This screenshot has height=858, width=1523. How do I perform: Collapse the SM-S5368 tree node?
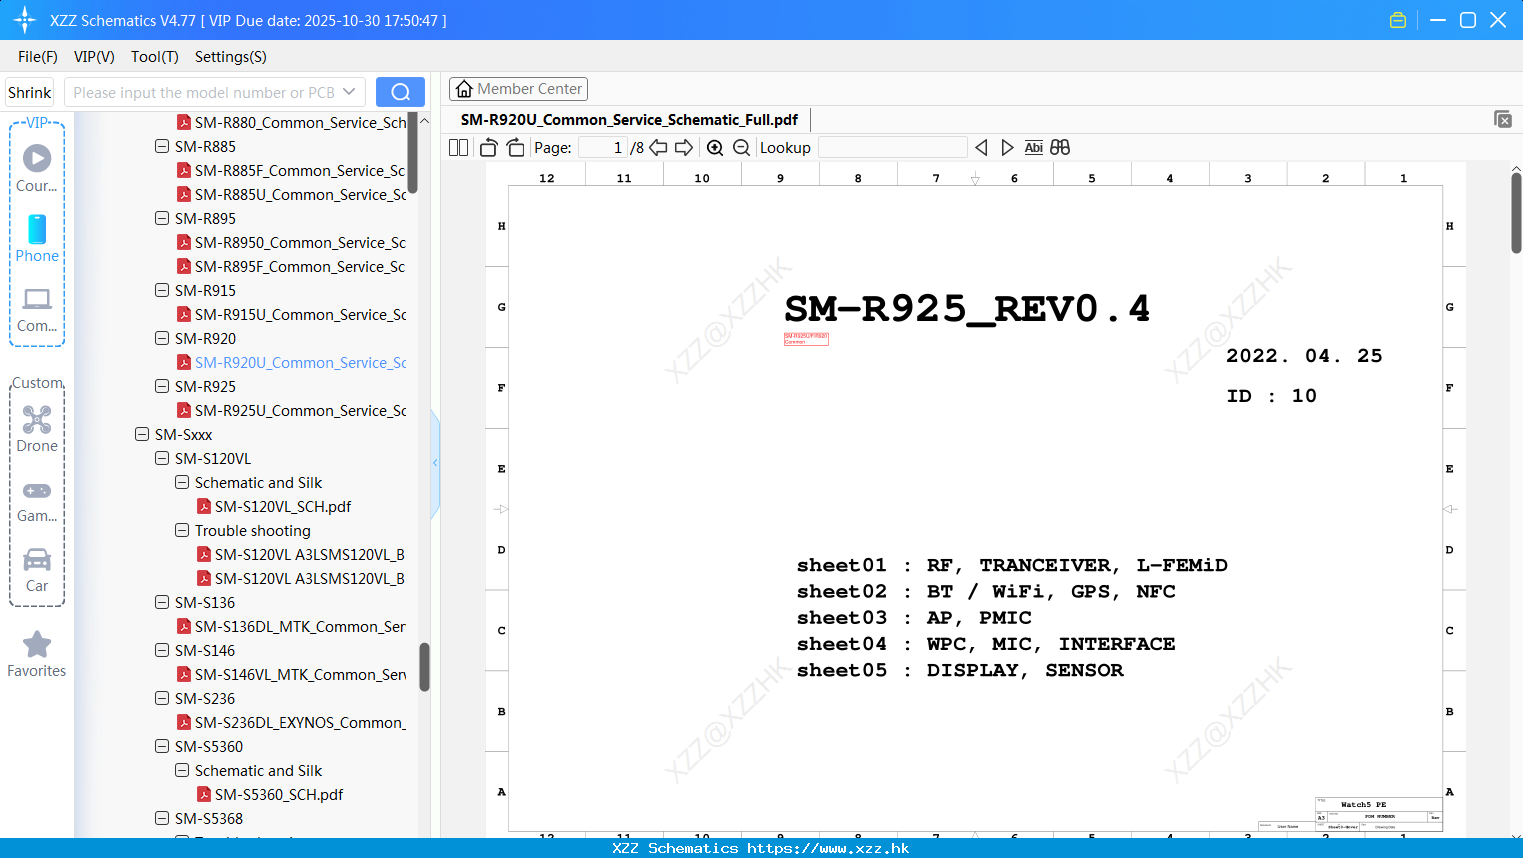tap(162, 819)
